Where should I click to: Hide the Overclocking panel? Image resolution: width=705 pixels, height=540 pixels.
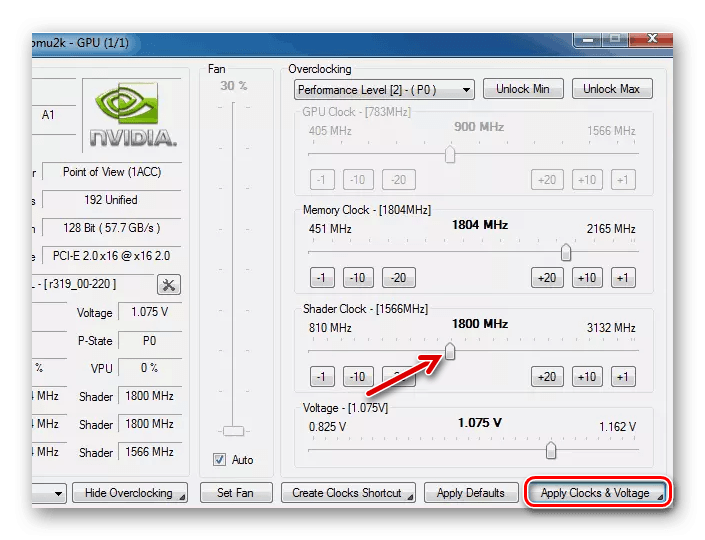tap(129, 493)
